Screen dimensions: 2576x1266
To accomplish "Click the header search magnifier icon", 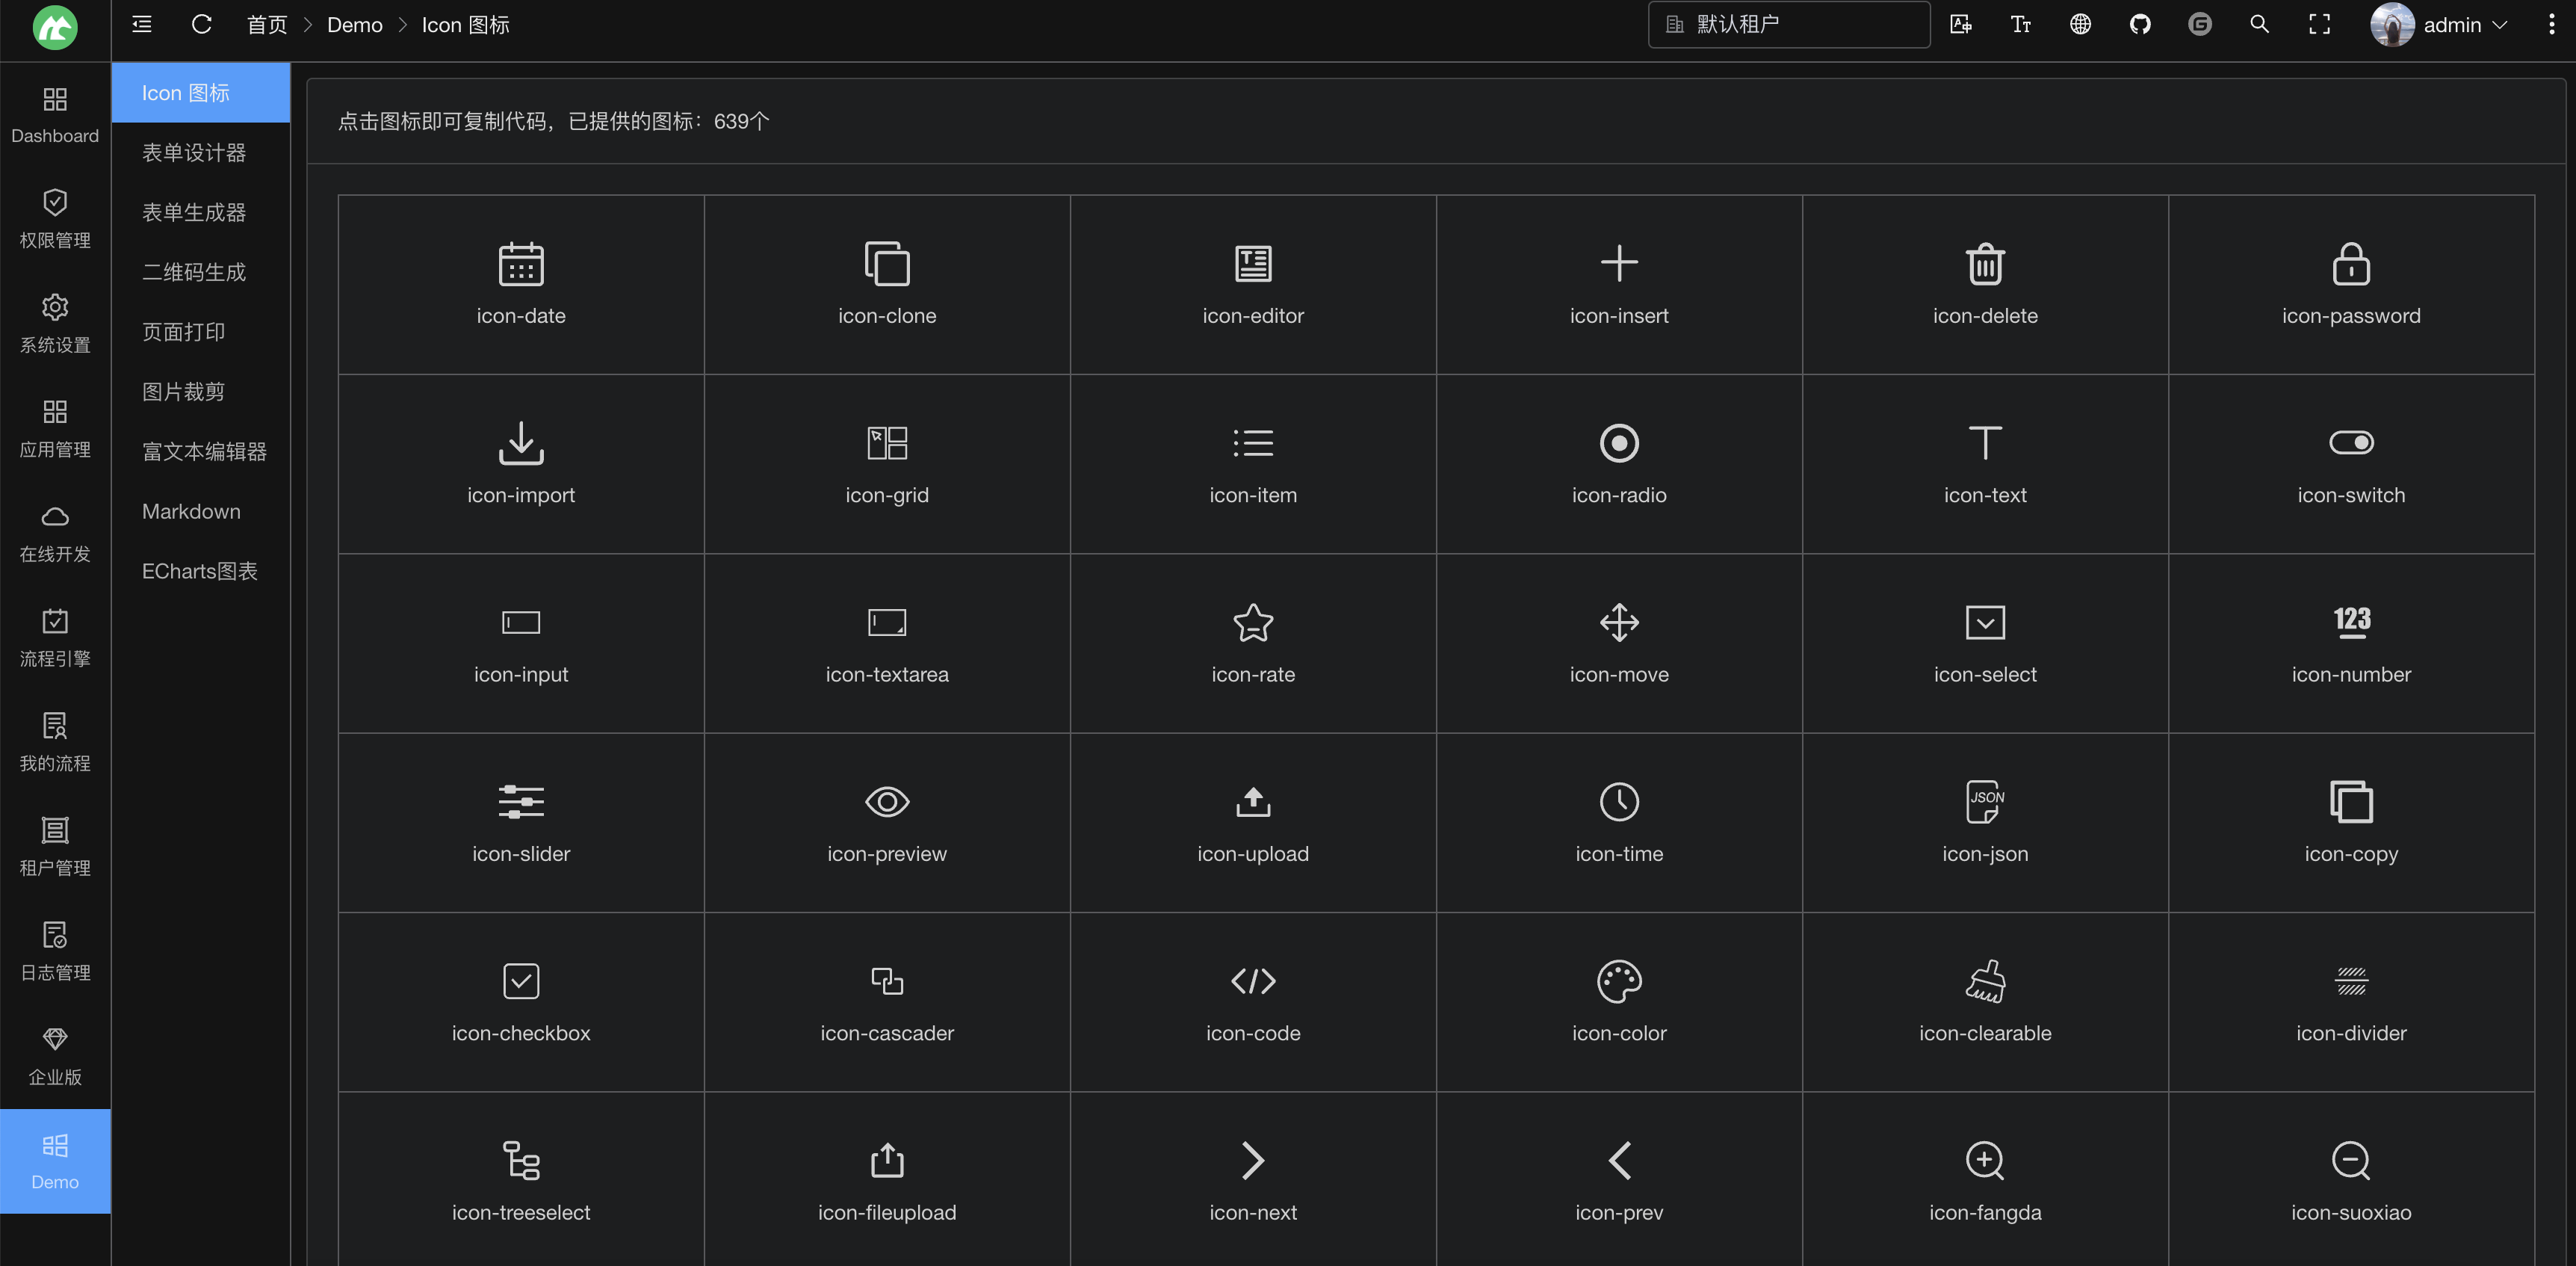I will point(2259,24).
